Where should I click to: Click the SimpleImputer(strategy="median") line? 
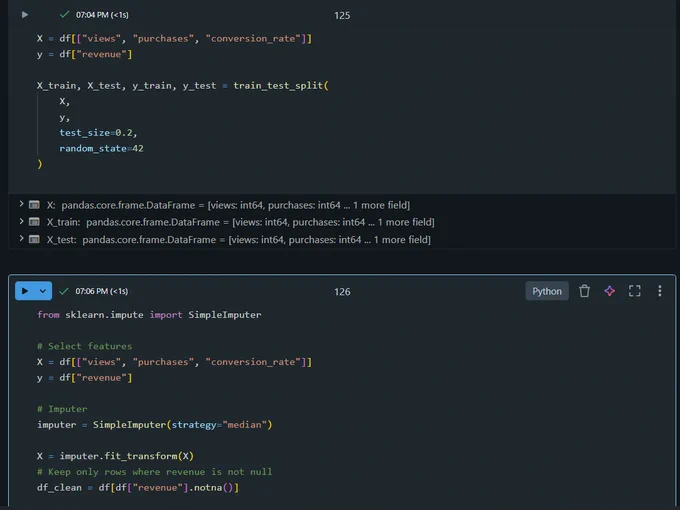(154, 425)
